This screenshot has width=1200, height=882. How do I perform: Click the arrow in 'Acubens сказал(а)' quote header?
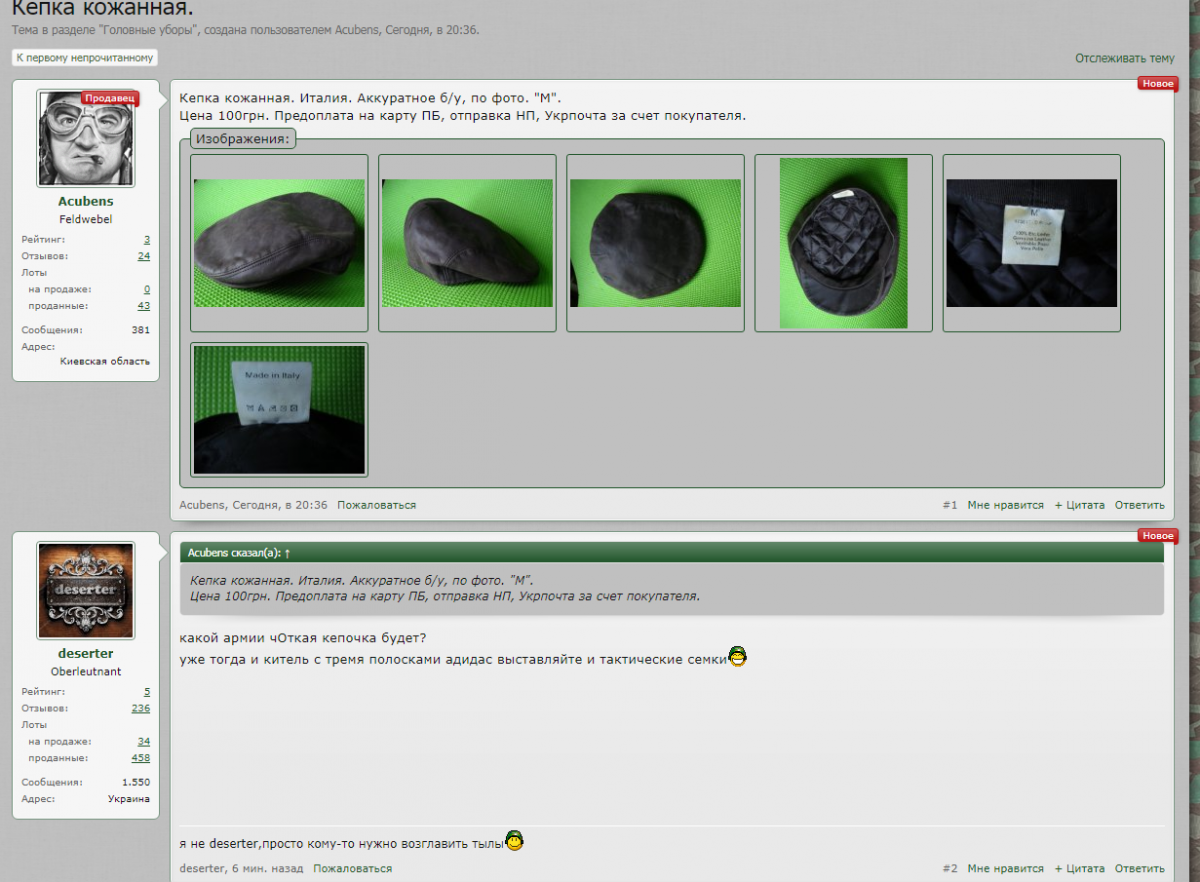[288, 552]
